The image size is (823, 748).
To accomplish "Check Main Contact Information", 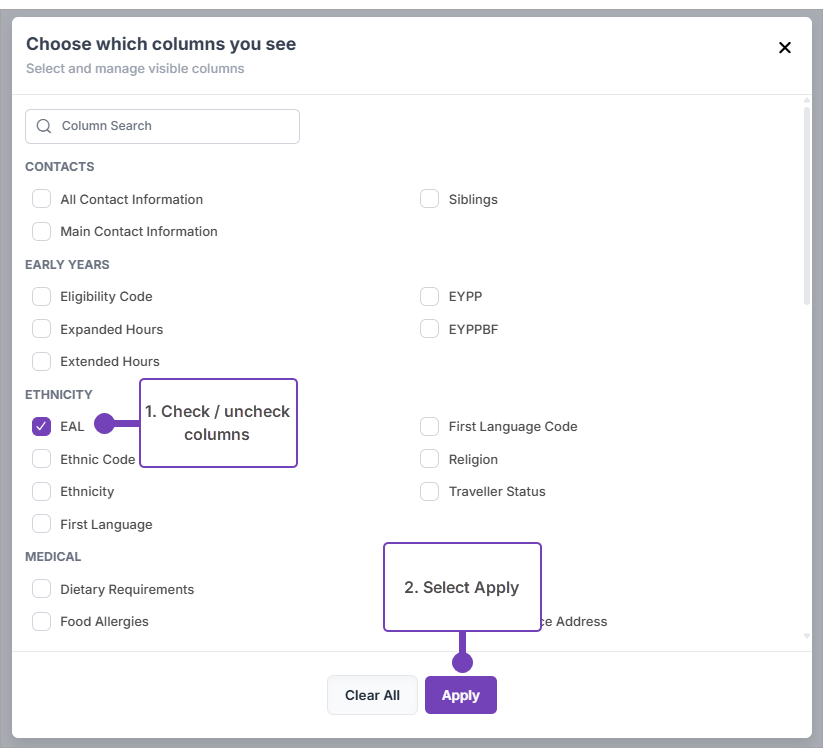I will click(41, 232).
